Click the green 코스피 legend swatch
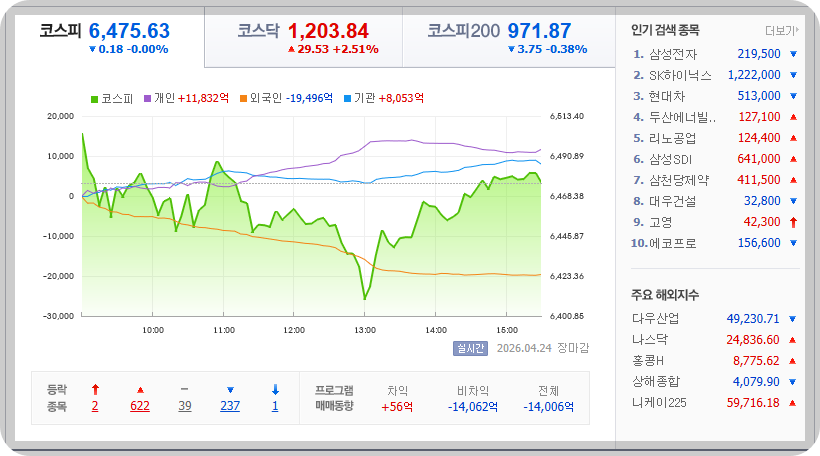The width and height of the screenshot is (820, 456). [95, 99]
